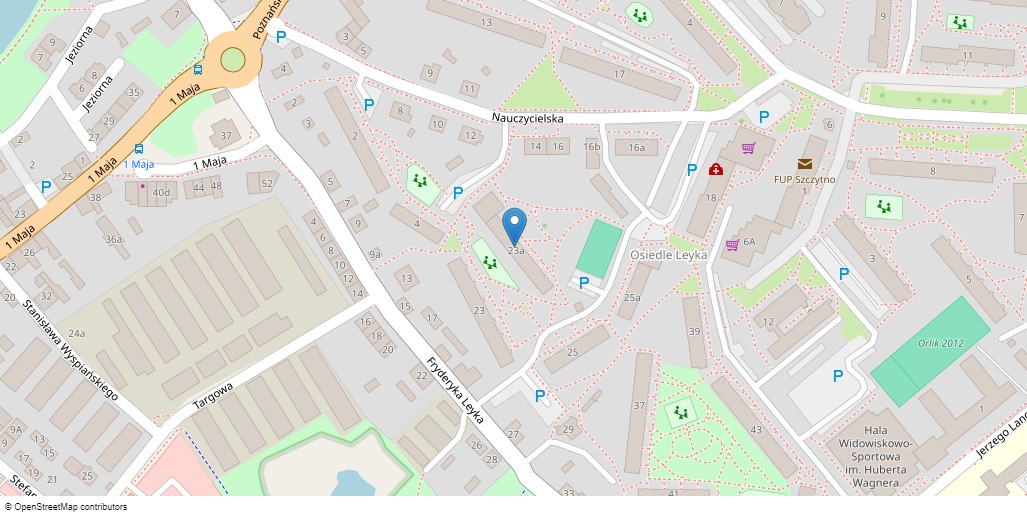1027x515 pixels.
Task: Select the parking icon below building 25
Action: point(540,396)
